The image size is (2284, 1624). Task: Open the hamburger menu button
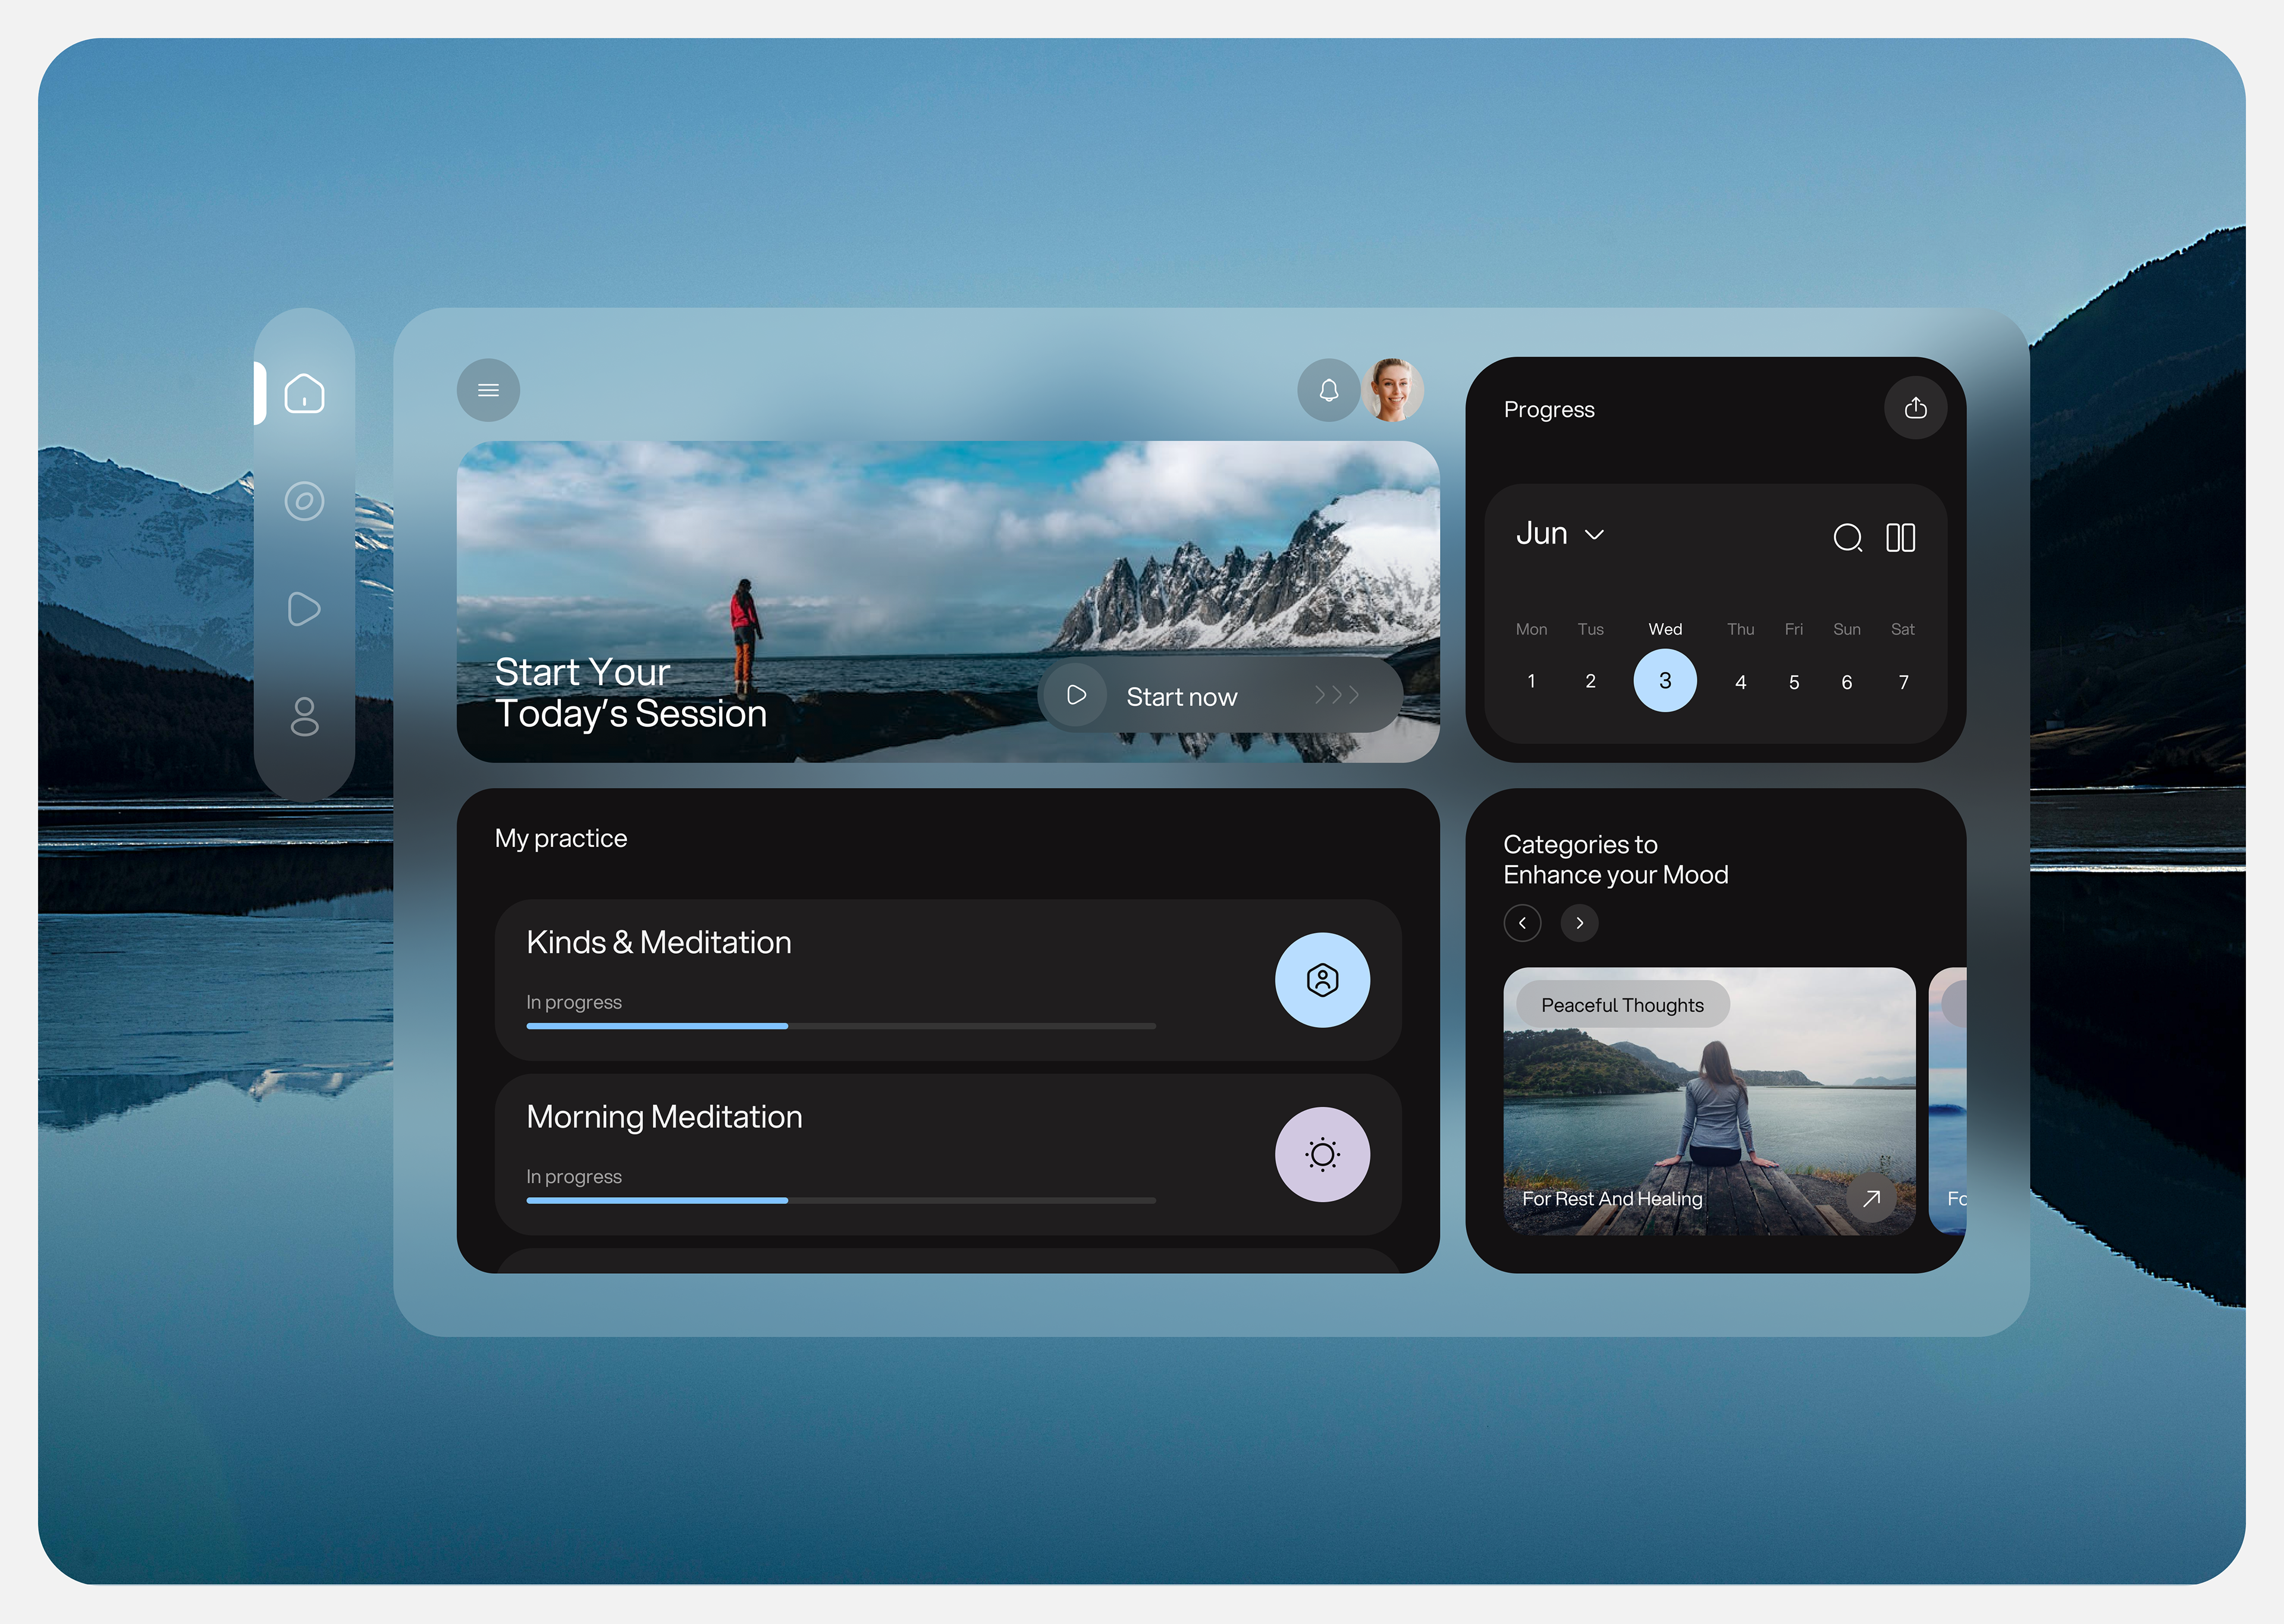click(x=488, y=390)
